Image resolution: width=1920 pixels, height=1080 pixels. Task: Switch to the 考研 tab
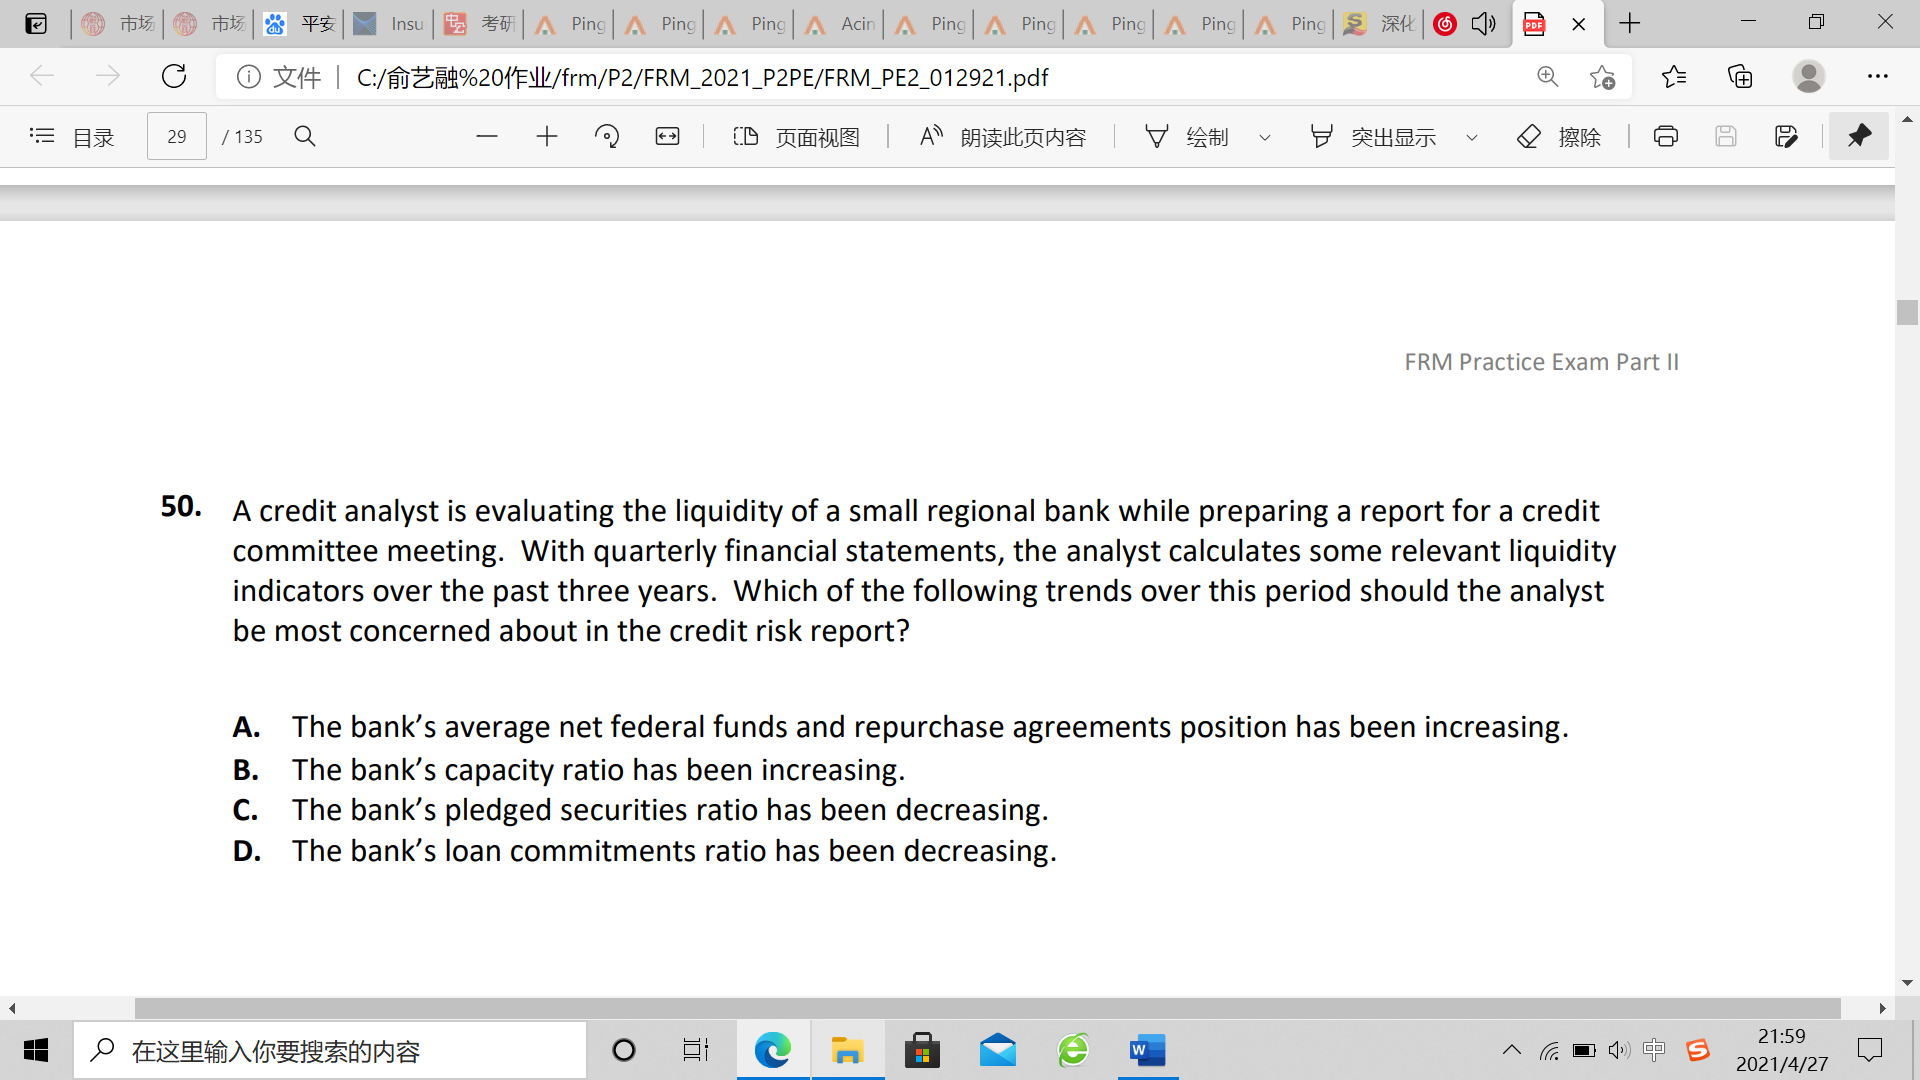(x=479, y=24)
